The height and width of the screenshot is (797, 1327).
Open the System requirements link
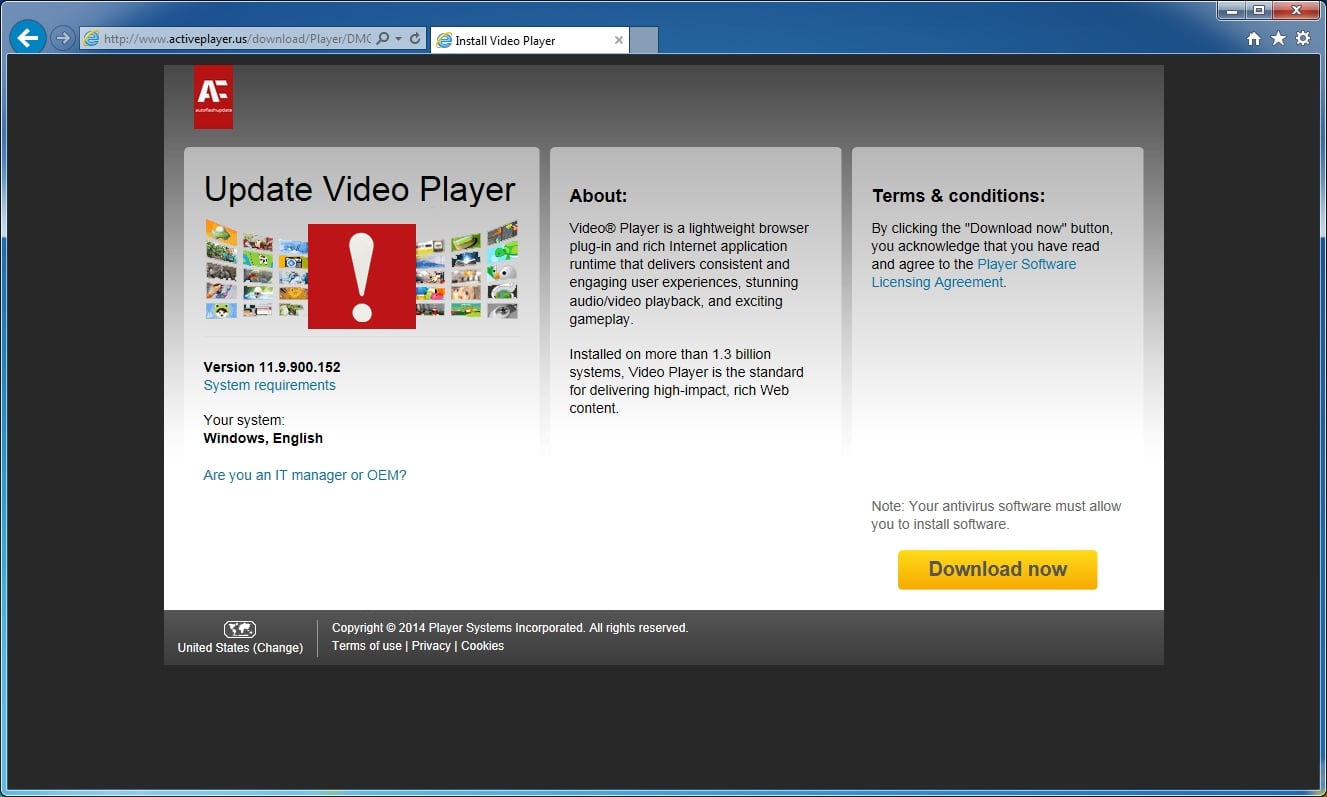click(269, 385)
